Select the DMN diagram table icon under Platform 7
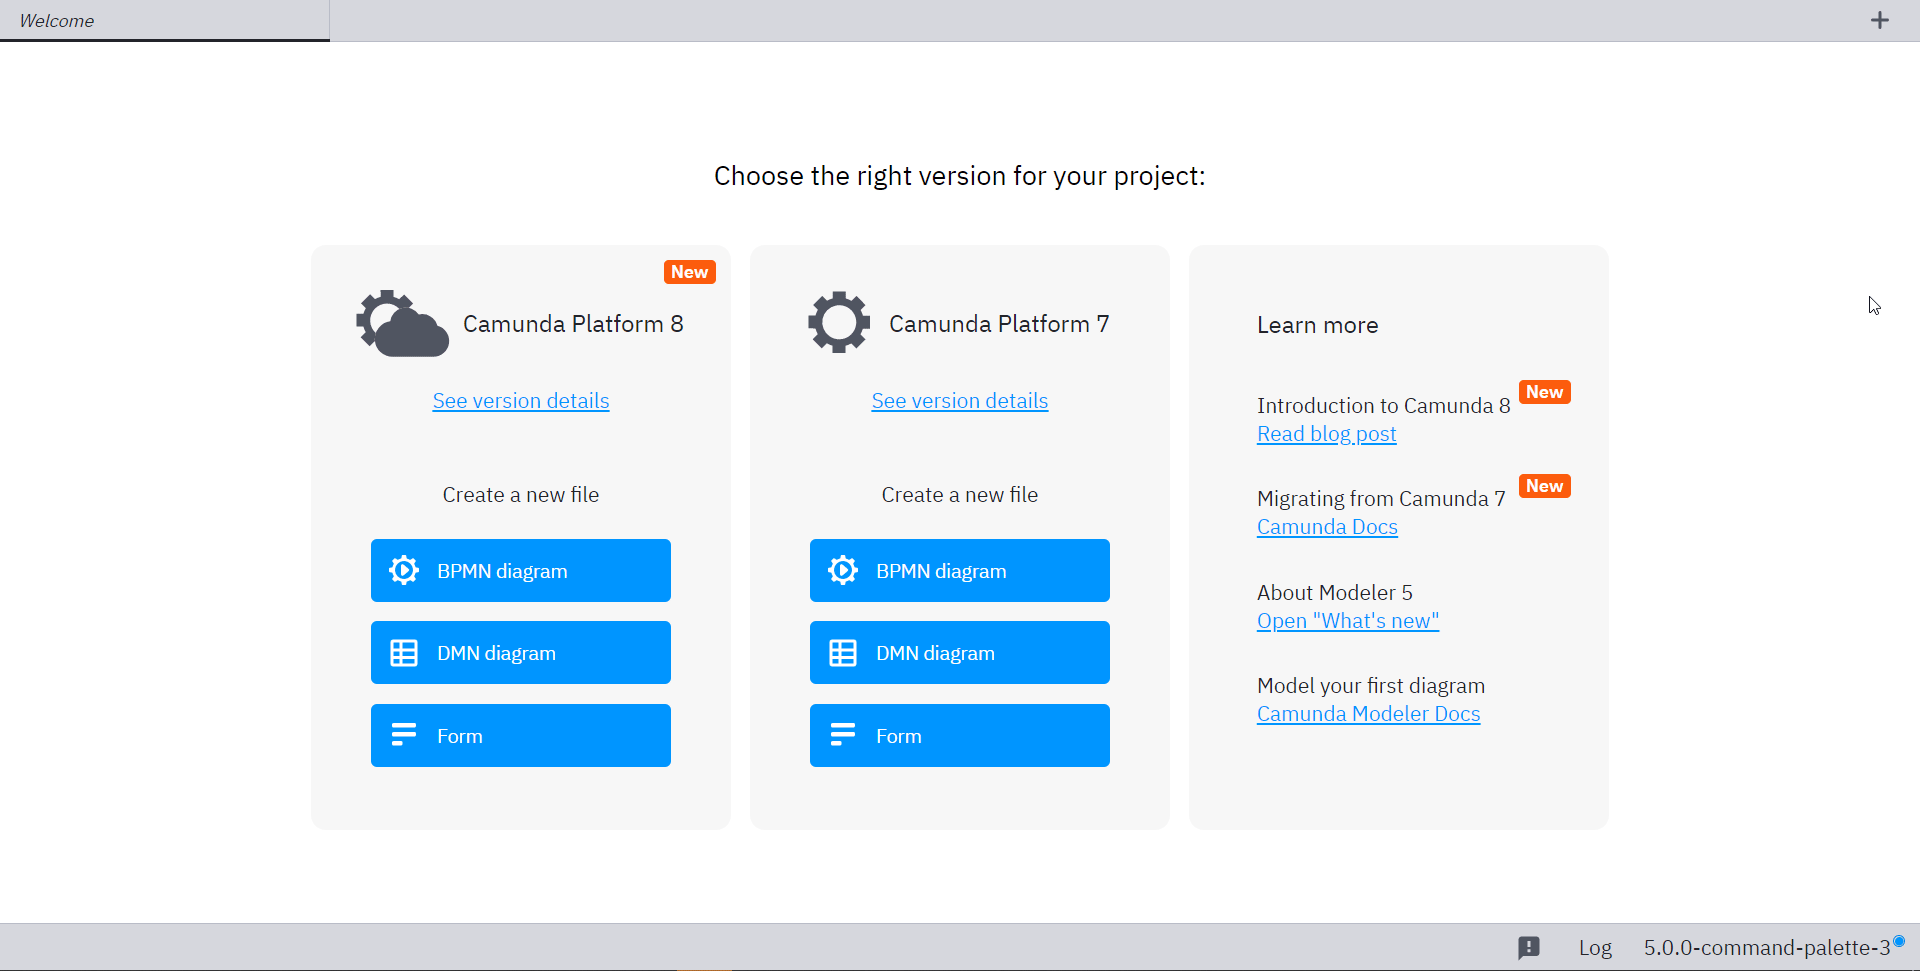 (842, 652)
